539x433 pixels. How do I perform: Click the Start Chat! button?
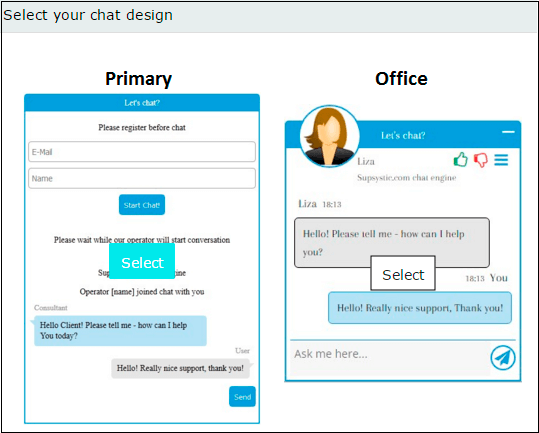coord(142,205)
